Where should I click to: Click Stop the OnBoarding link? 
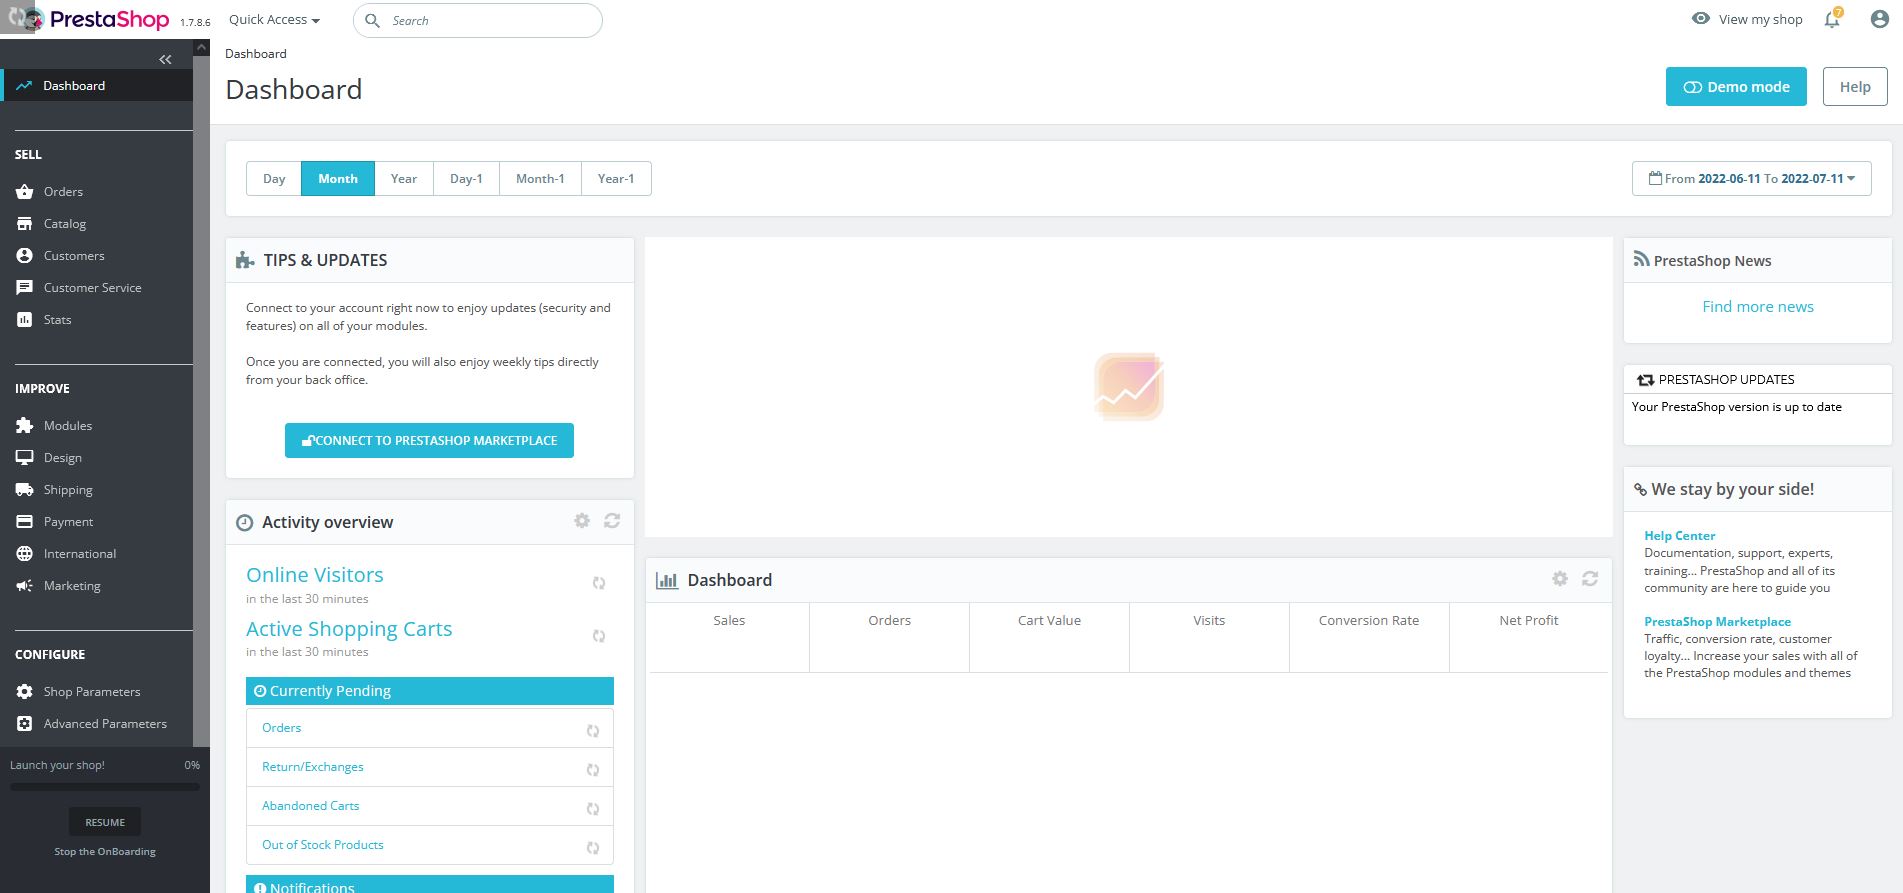[105, 852]
